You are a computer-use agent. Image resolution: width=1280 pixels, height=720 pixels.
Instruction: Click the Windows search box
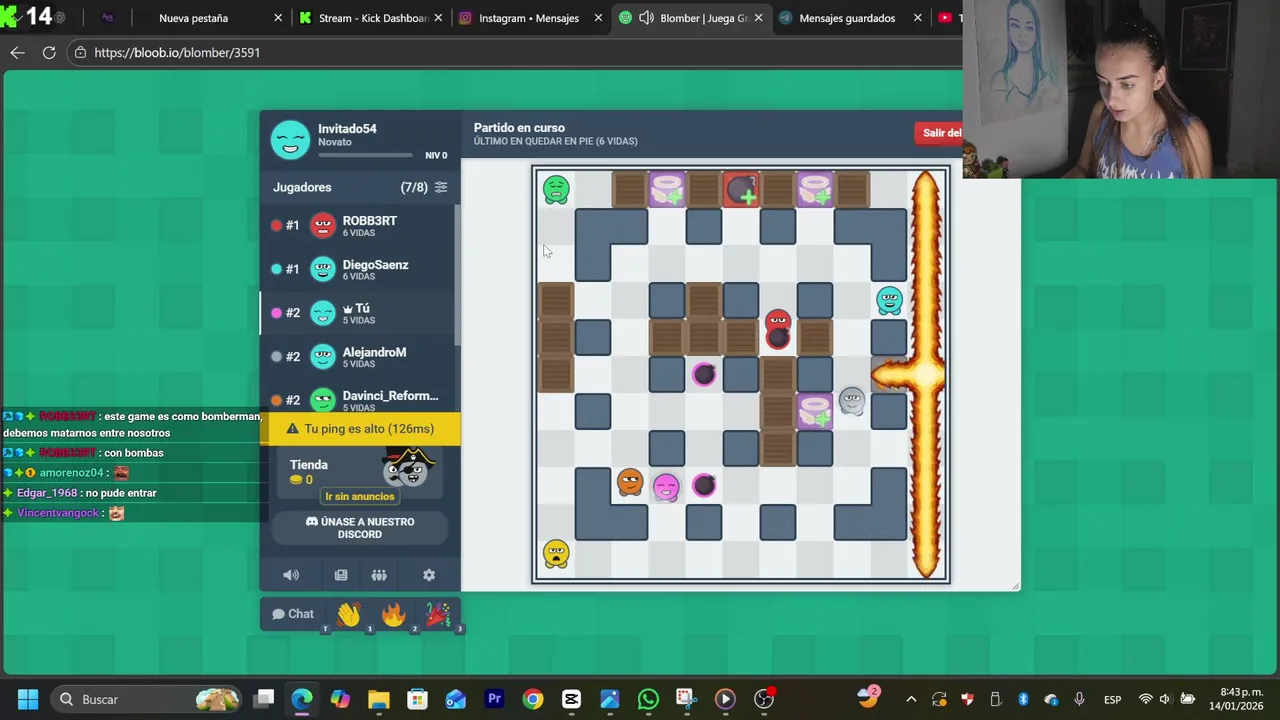coord(146,699)
